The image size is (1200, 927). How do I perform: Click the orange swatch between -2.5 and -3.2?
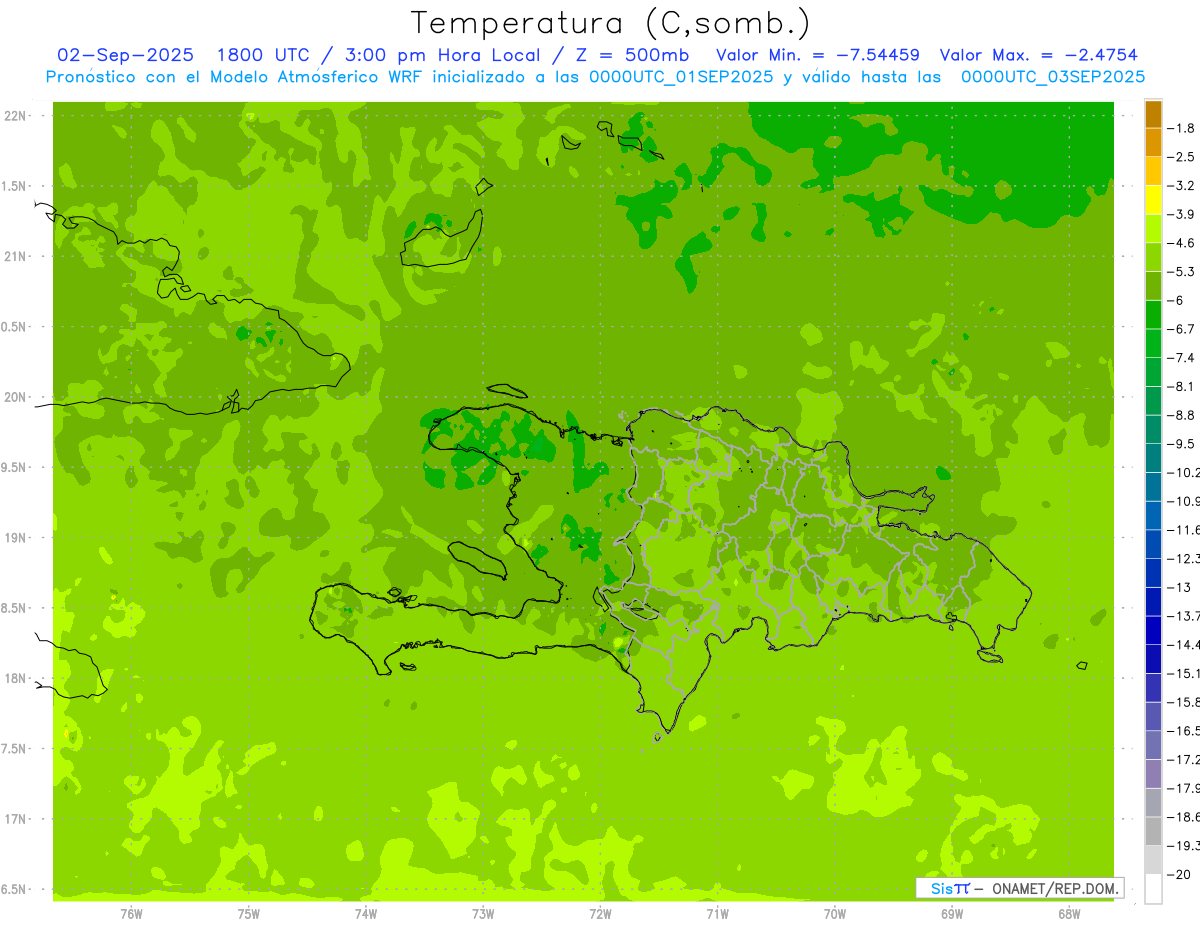pos(1153,171)
